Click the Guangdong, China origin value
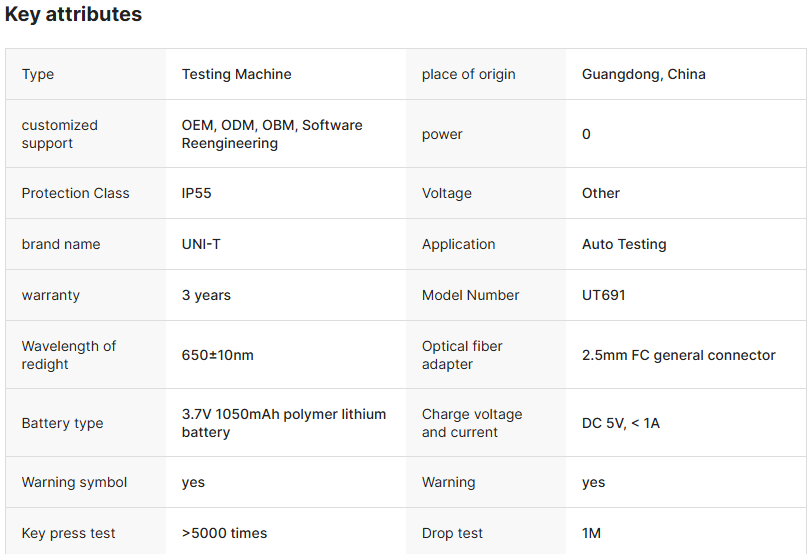This screenshot has height=554, width=808. pos(643,74)
